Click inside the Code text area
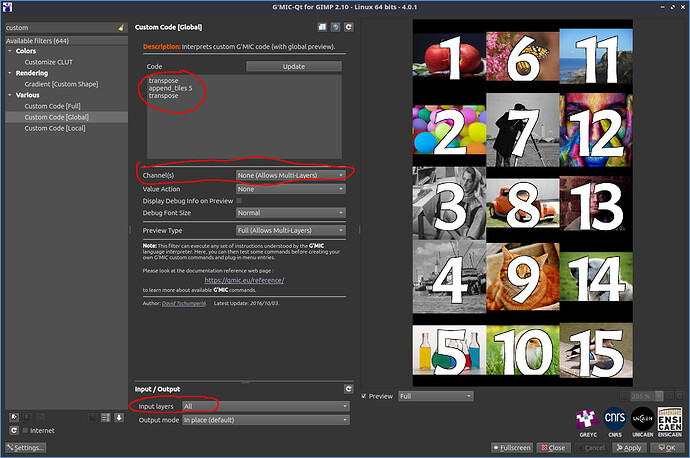The height and width of the screenshot is (458, 690). 244,117
